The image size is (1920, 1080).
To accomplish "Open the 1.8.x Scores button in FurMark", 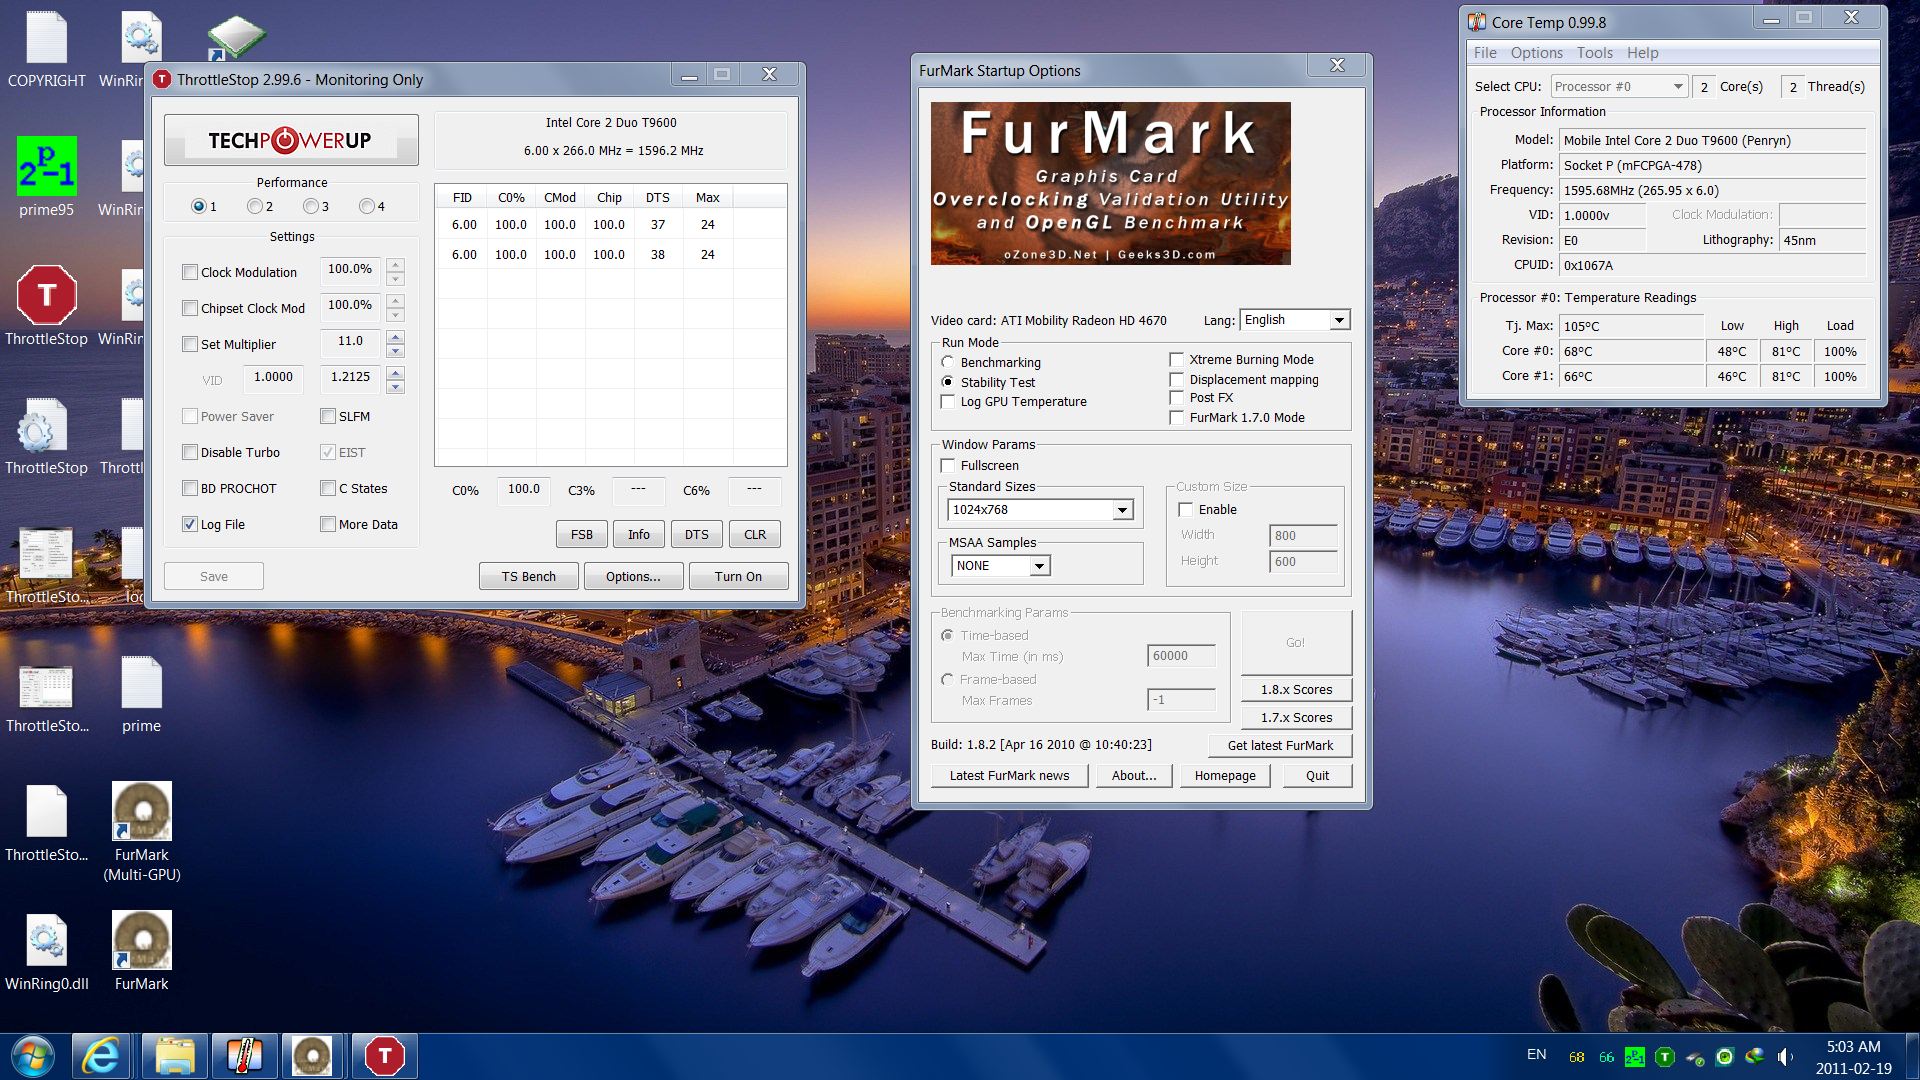I will [1296, 690].
